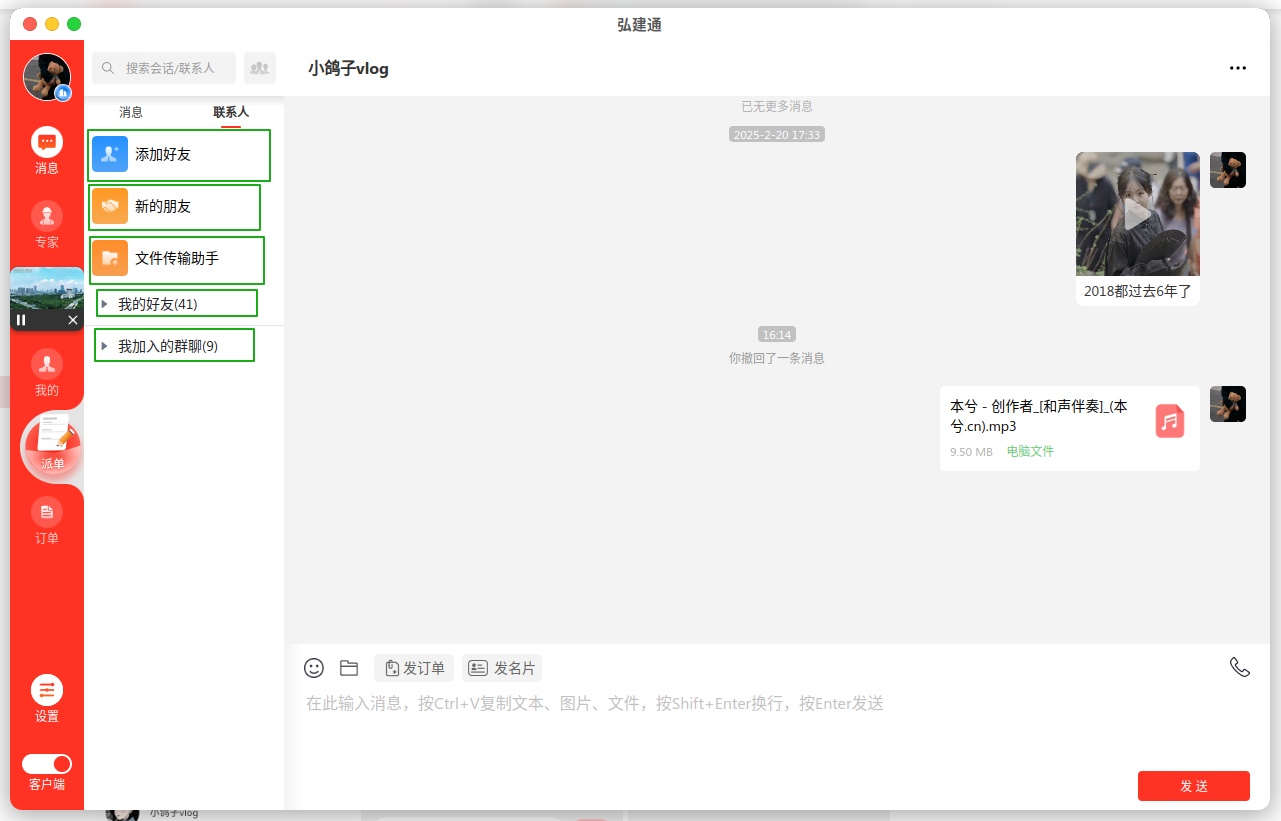Viewport: 1281px width, 821px height.
Task: Close the floating video preview
Action: 73,320
